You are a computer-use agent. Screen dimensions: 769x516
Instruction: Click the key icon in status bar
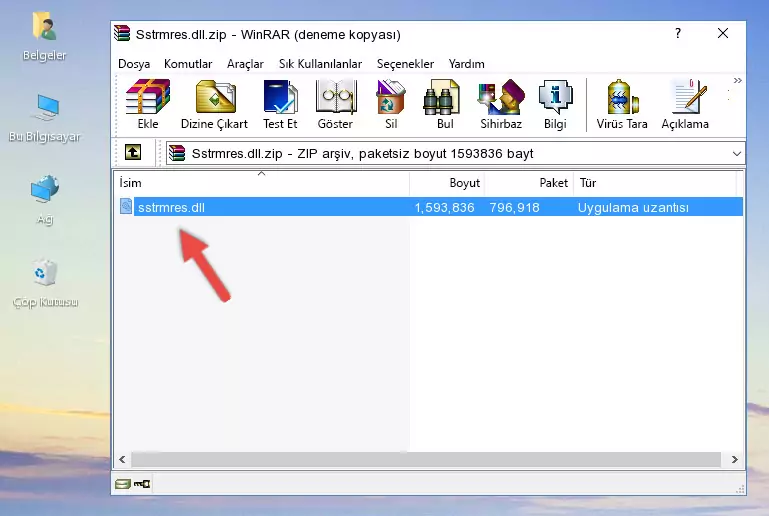(x=142, y=484)
